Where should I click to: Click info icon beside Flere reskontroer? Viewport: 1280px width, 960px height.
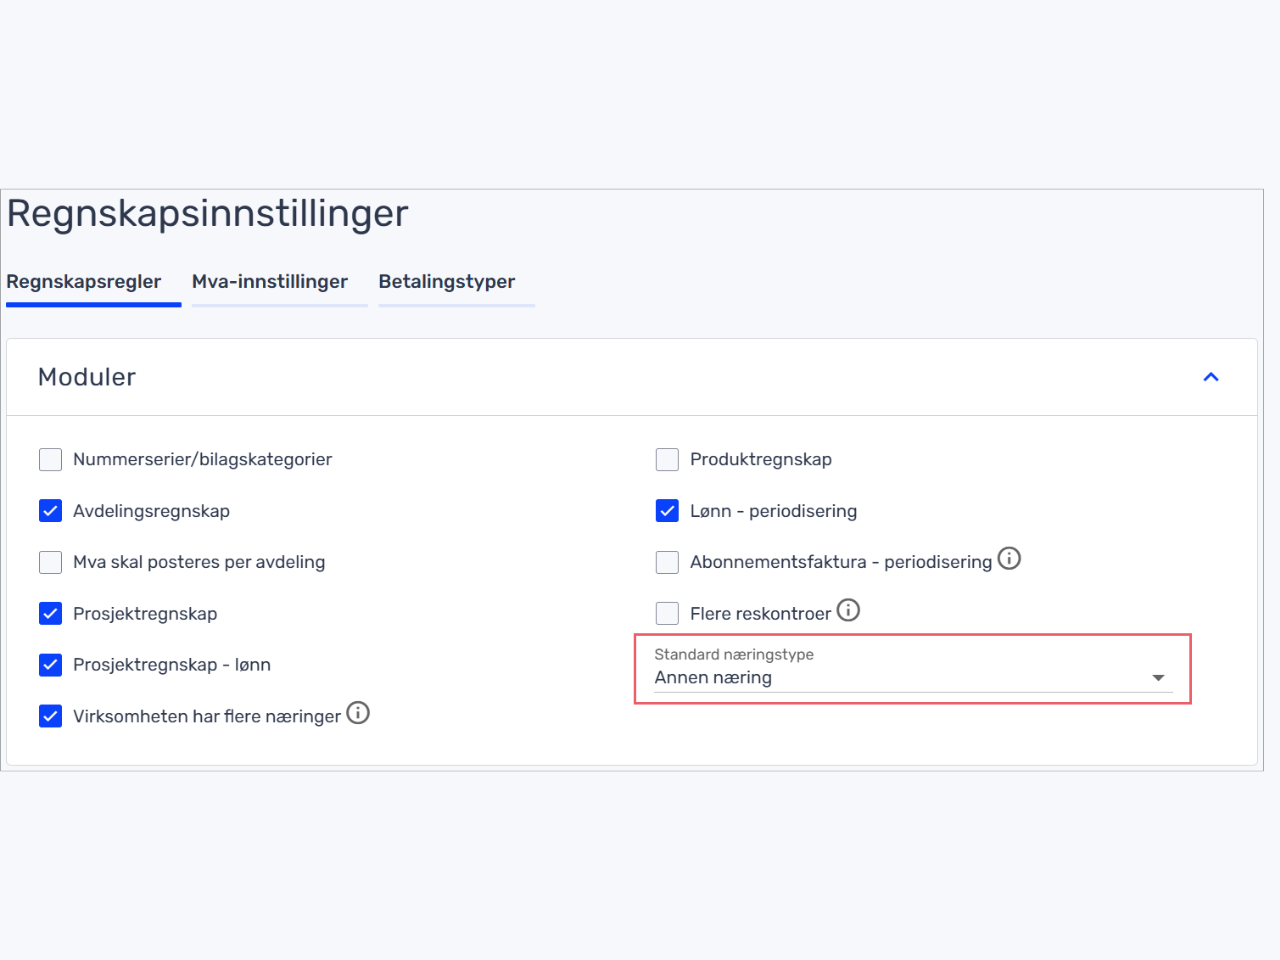click(848, 610)
